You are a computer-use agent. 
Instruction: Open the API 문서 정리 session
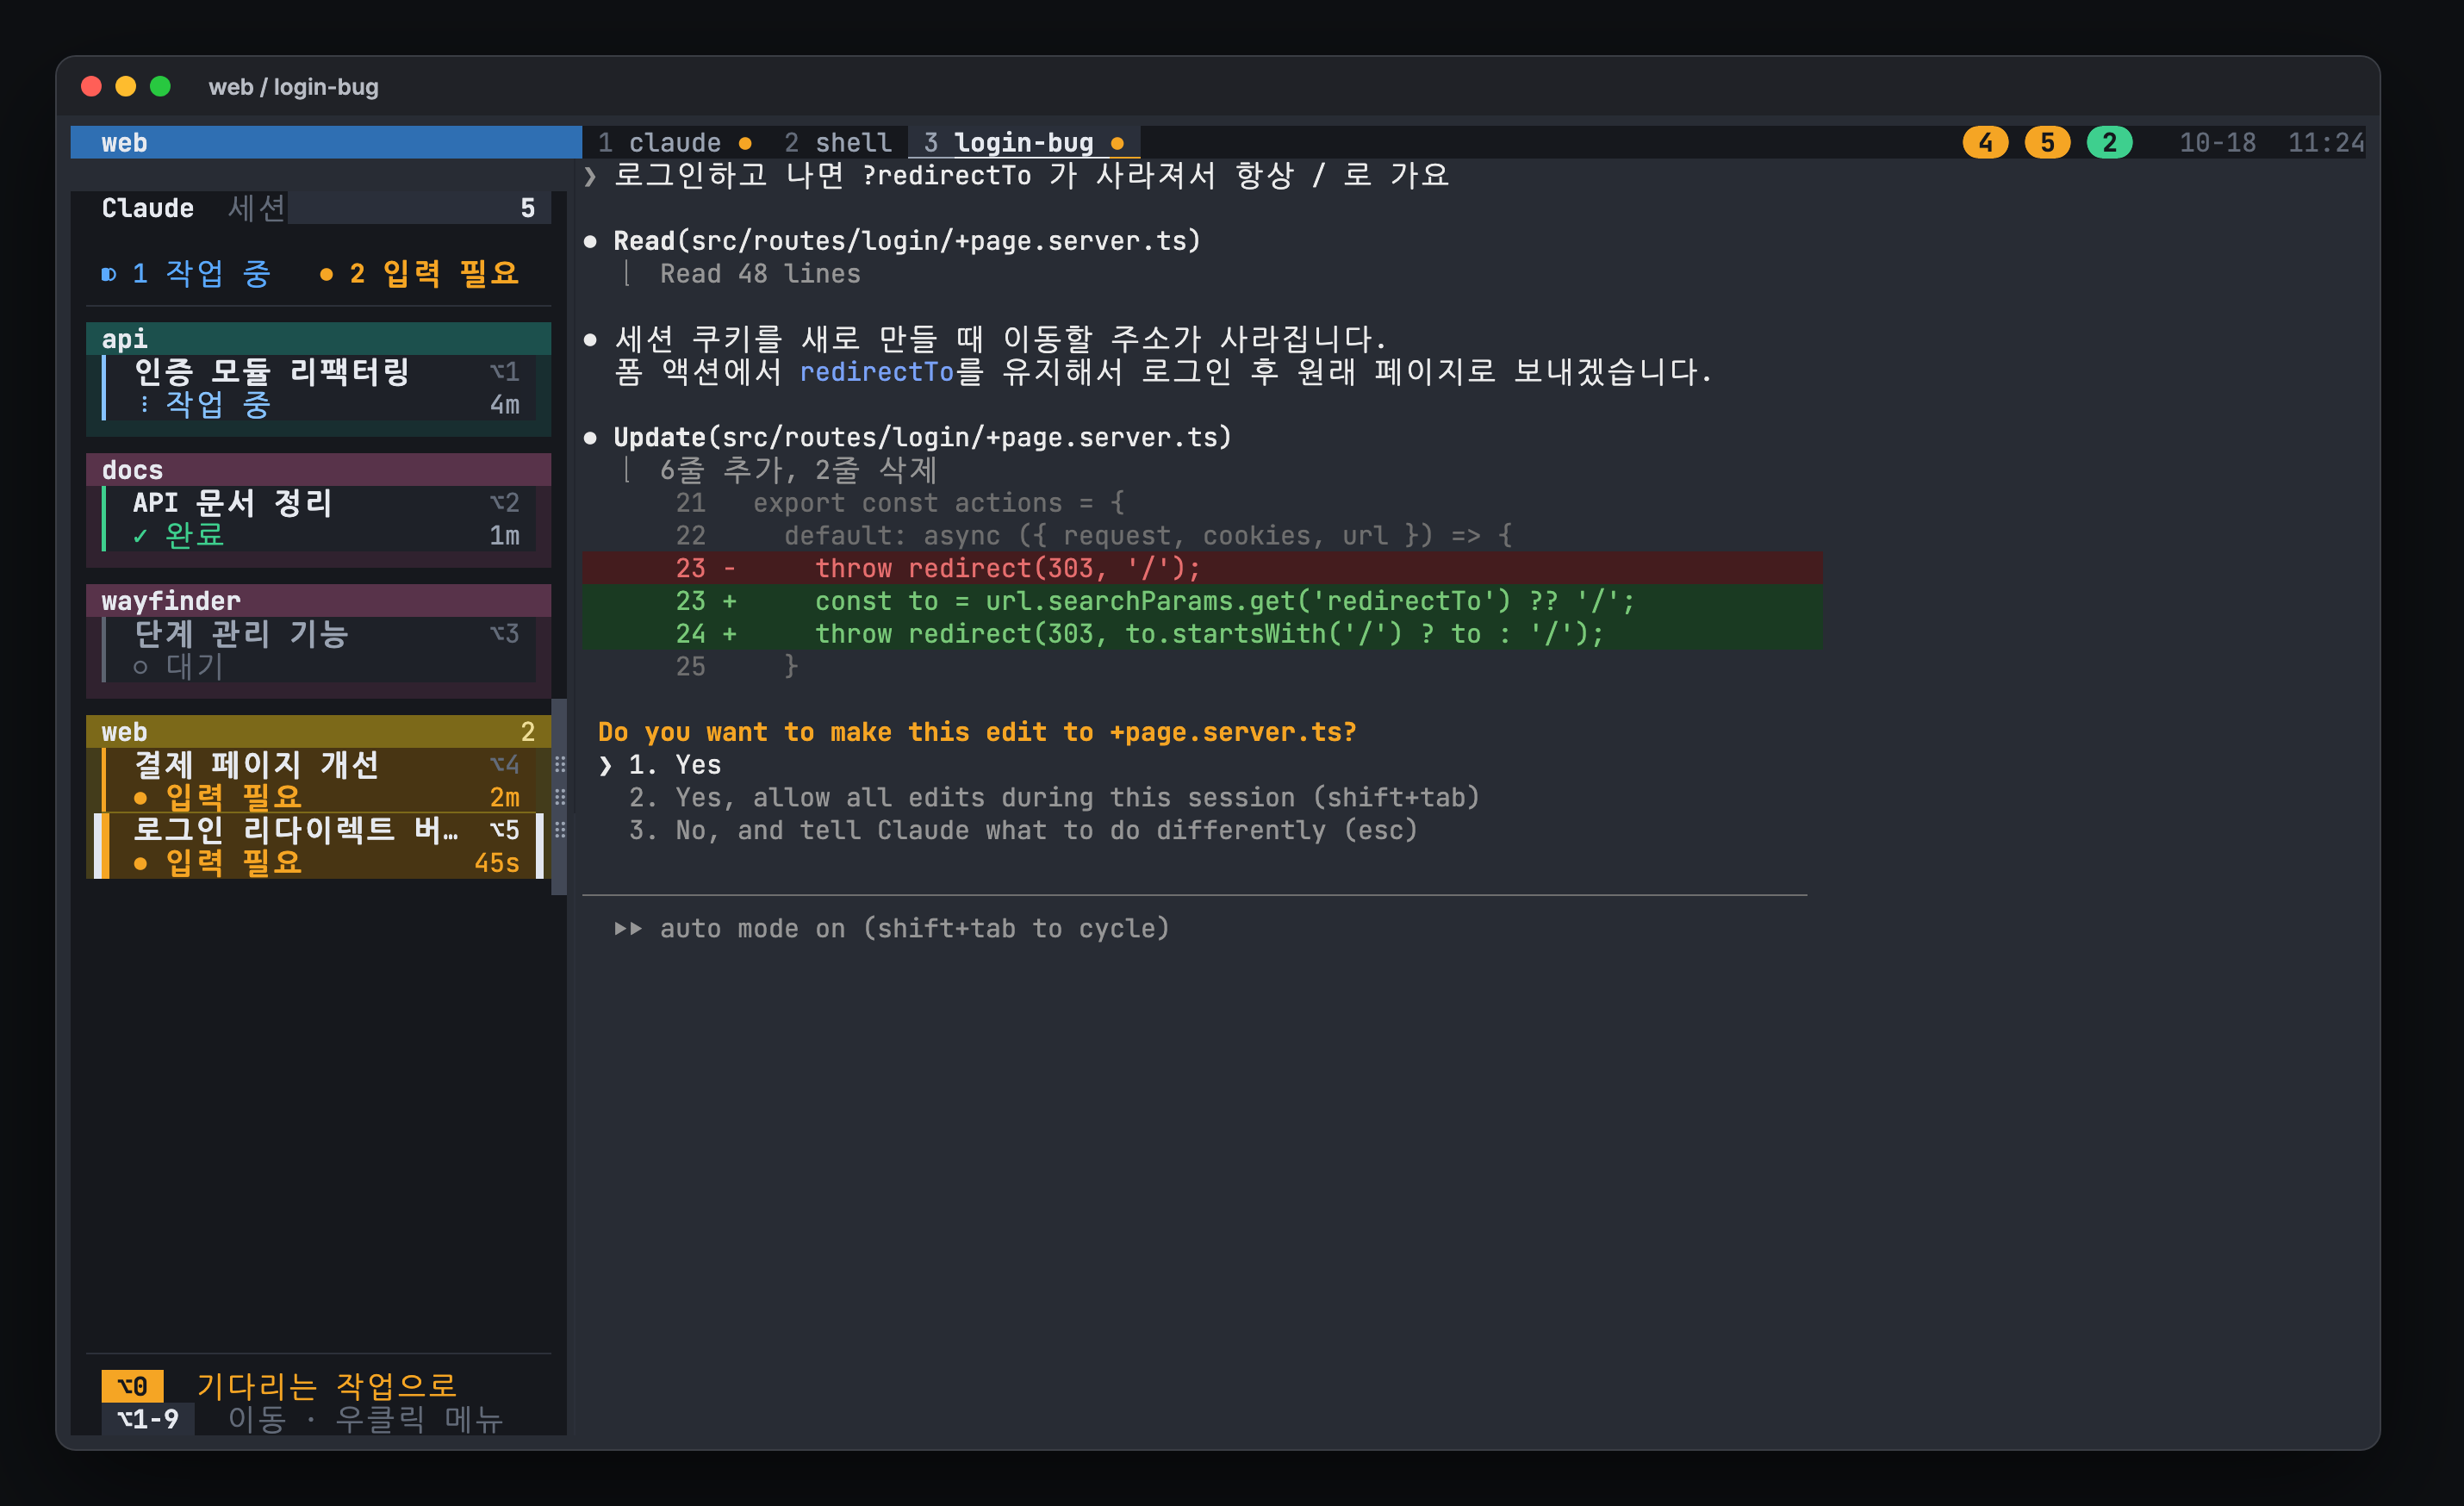click(318, 519)
